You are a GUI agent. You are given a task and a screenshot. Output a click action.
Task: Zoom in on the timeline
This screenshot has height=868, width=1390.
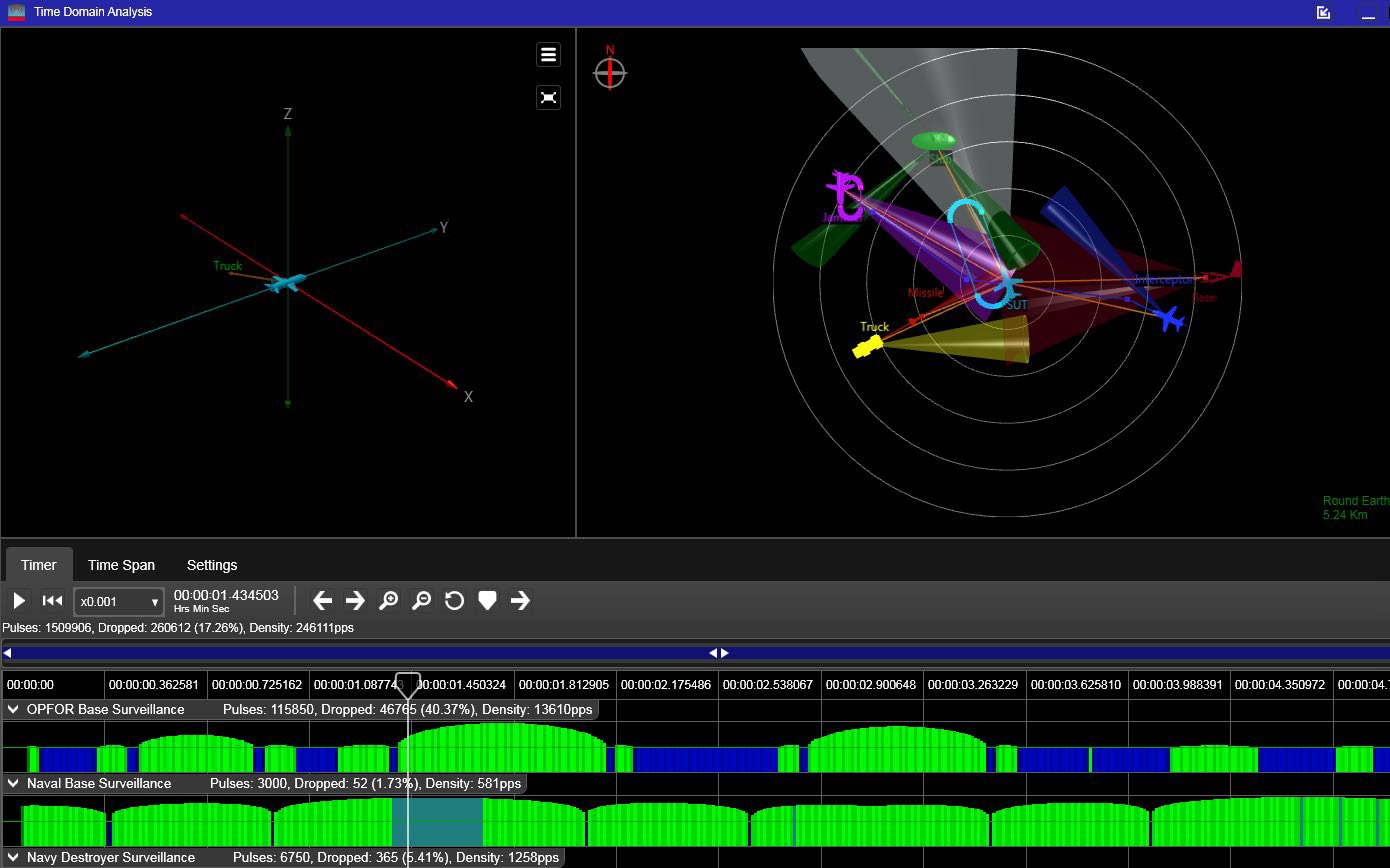(x=389, y=601)
